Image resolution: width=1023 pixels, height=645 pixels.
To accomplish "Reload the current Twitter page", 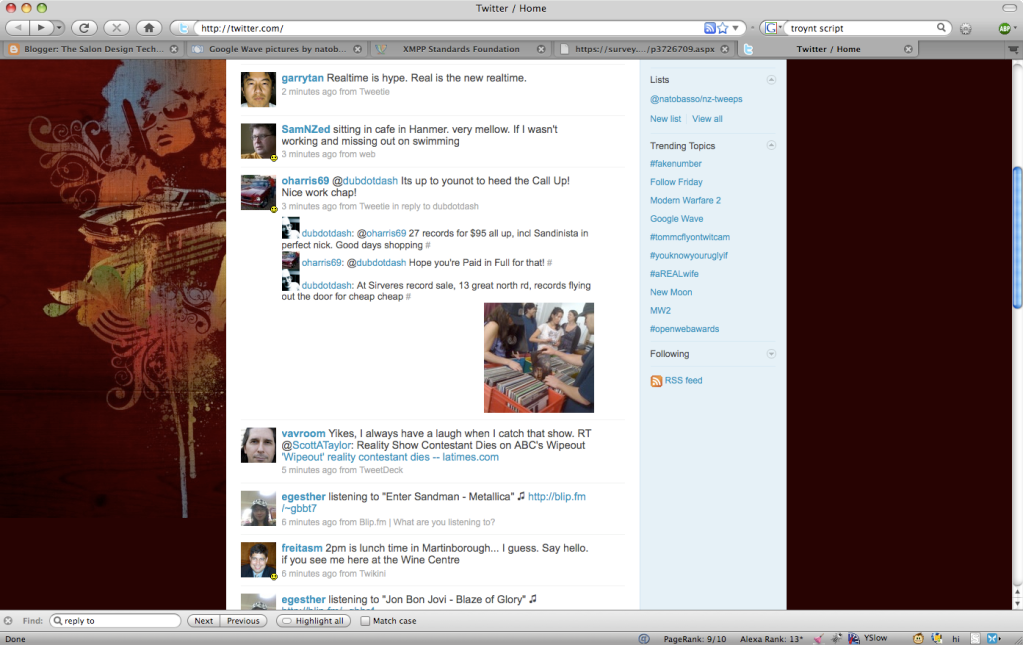I will coord(84,27).
